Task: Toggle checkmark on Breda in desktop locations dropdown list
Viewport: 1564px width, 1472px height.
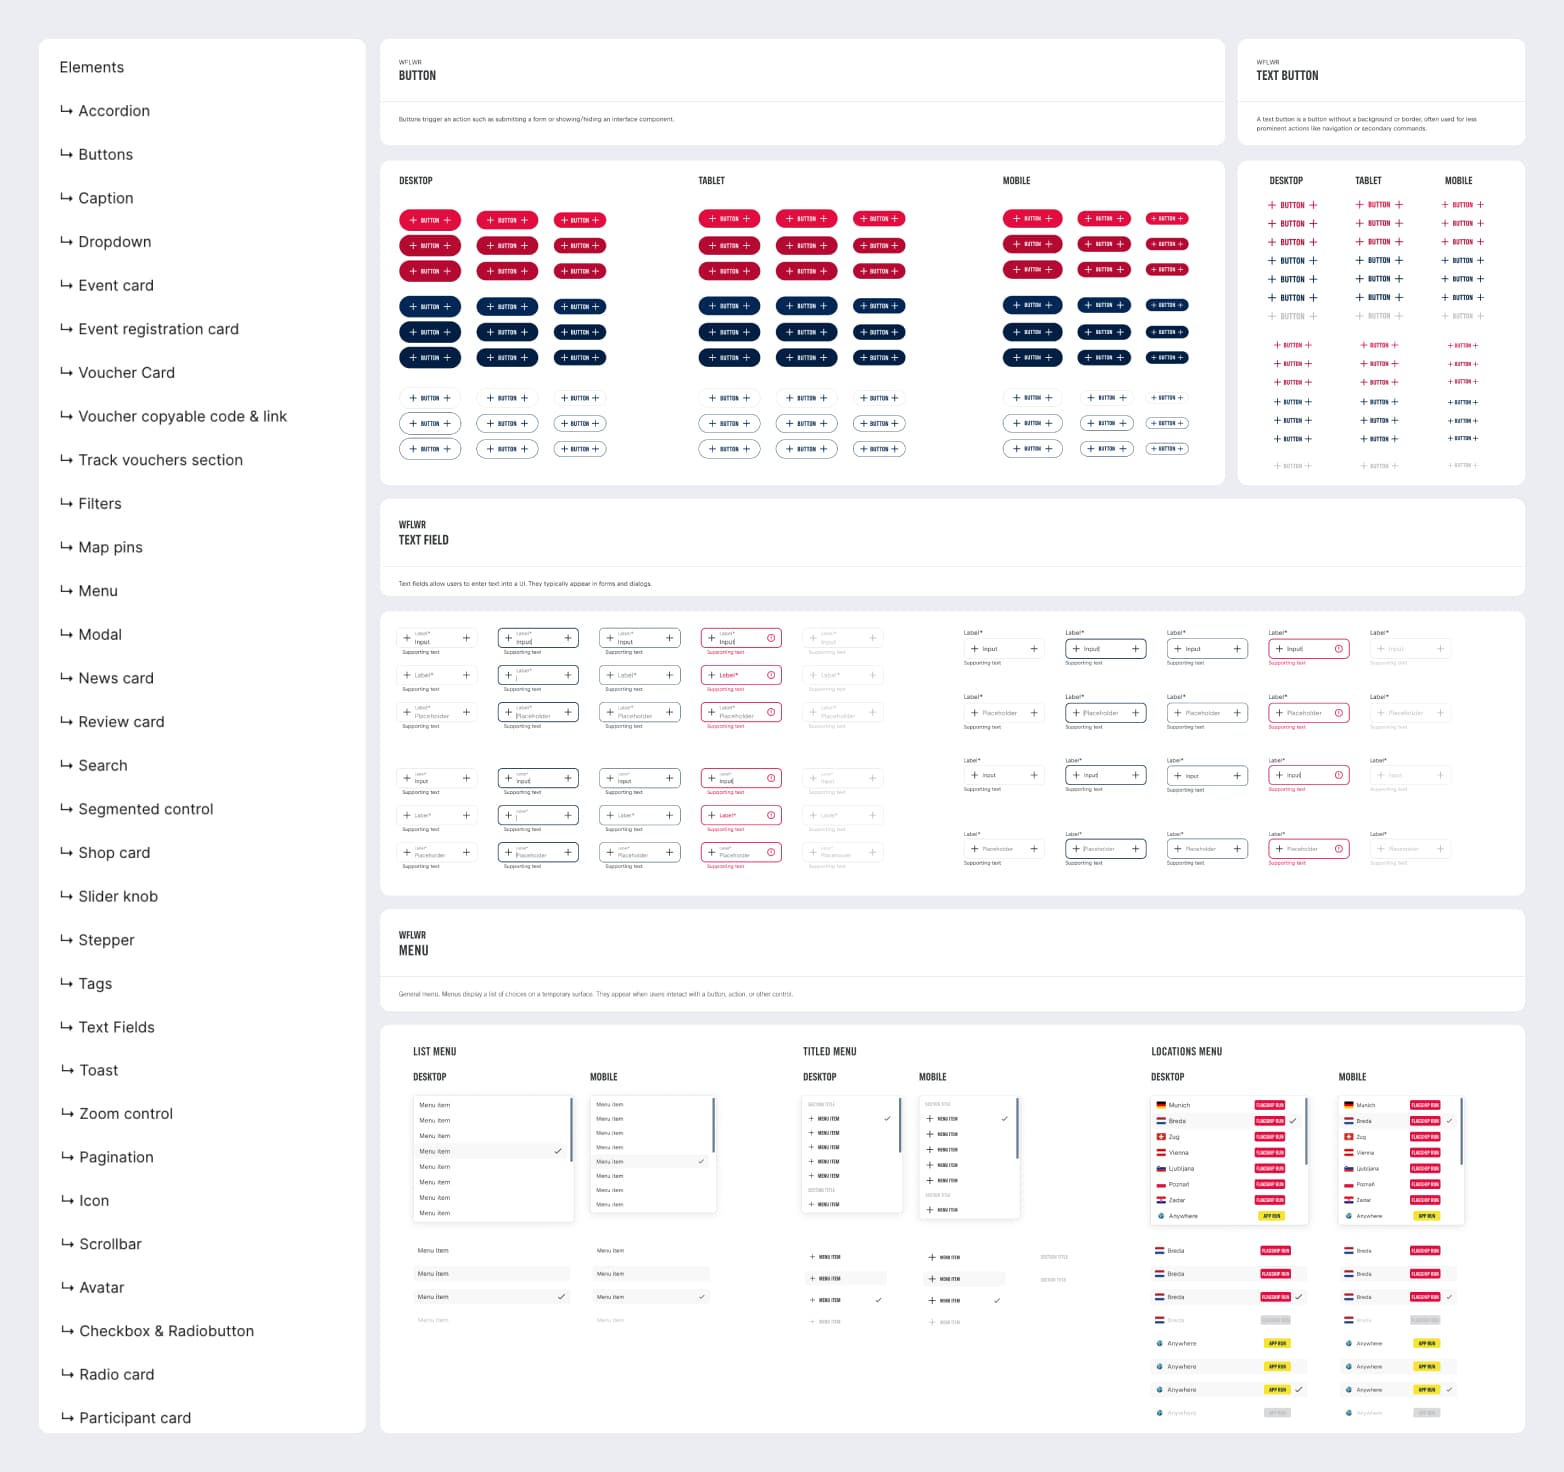Action: 1293,1121
